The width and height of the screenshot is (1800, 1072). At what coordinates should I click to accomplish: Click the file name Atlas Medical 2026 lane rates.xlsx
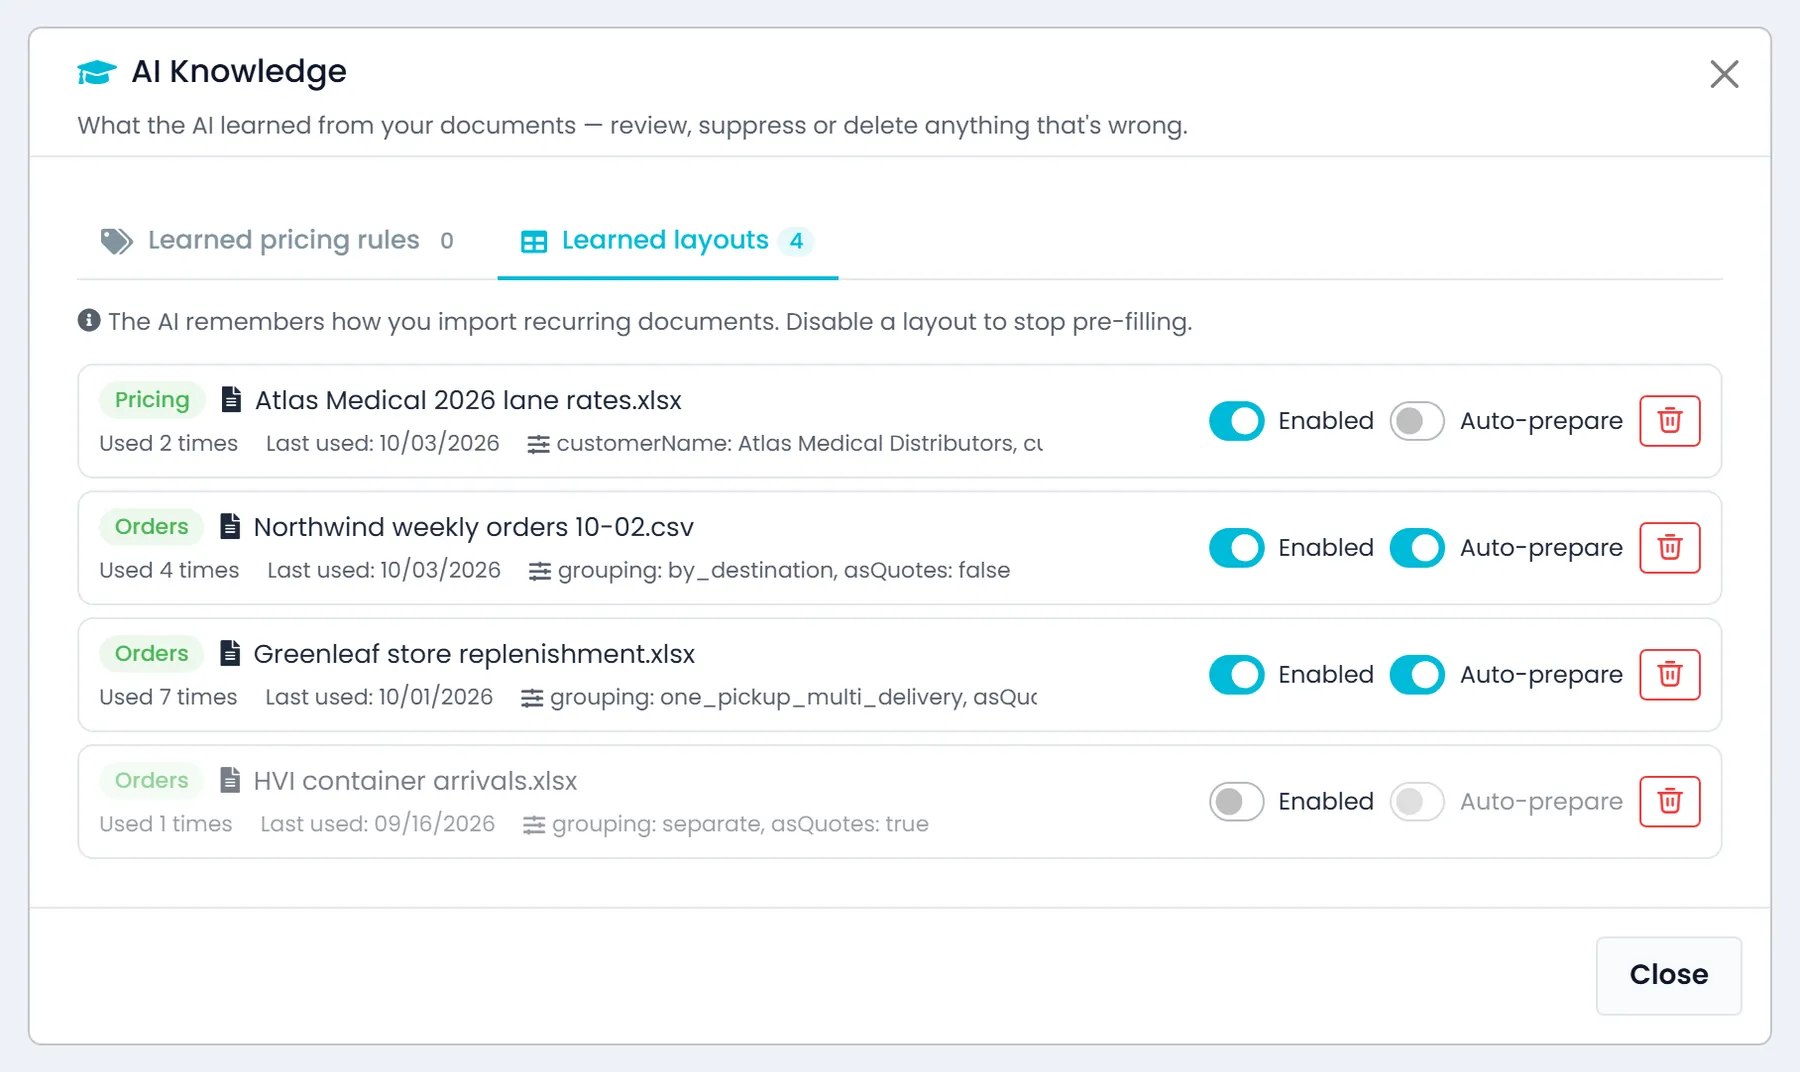468,400
